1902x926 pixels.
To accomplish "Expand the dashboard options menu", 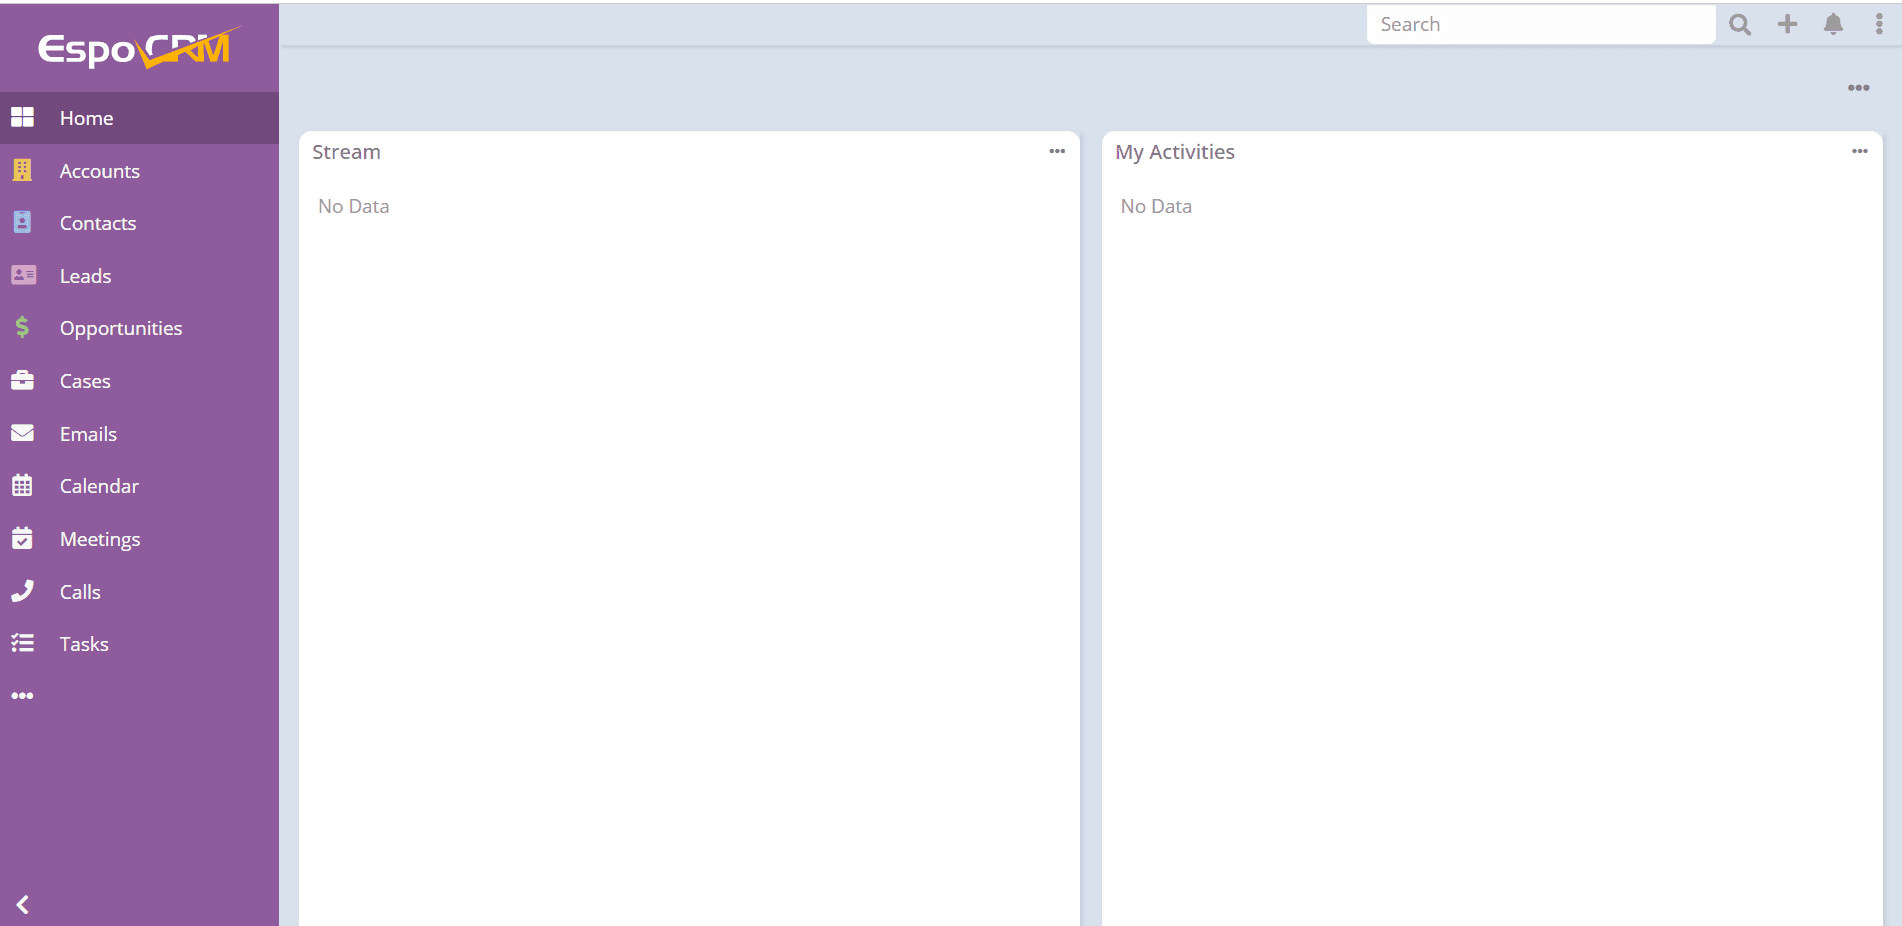I will [x=1858, y=88].
